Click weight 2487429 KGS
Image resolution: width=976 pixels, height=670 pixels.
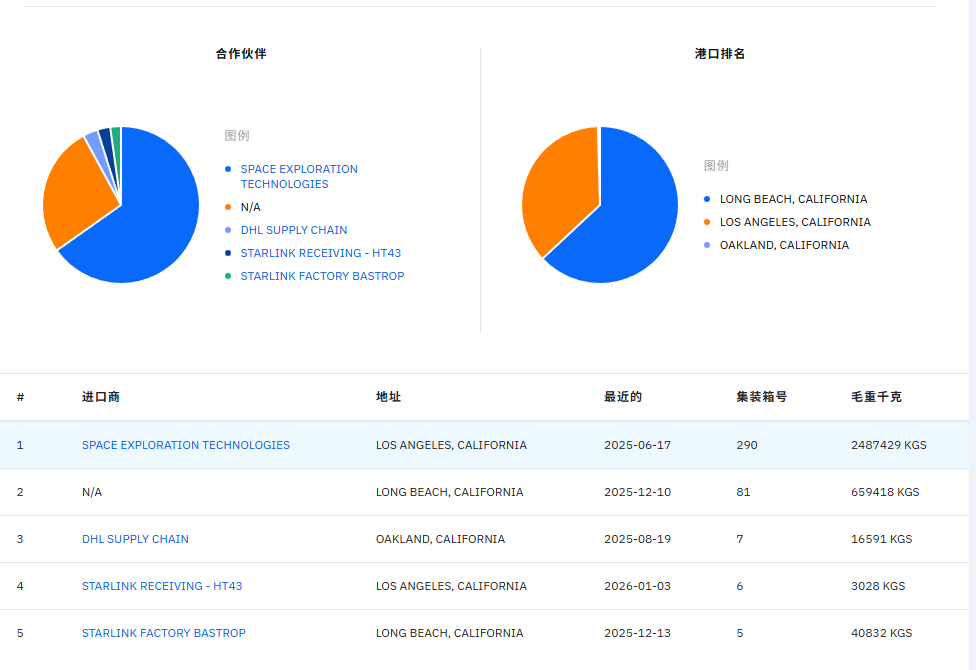point(889,445)
